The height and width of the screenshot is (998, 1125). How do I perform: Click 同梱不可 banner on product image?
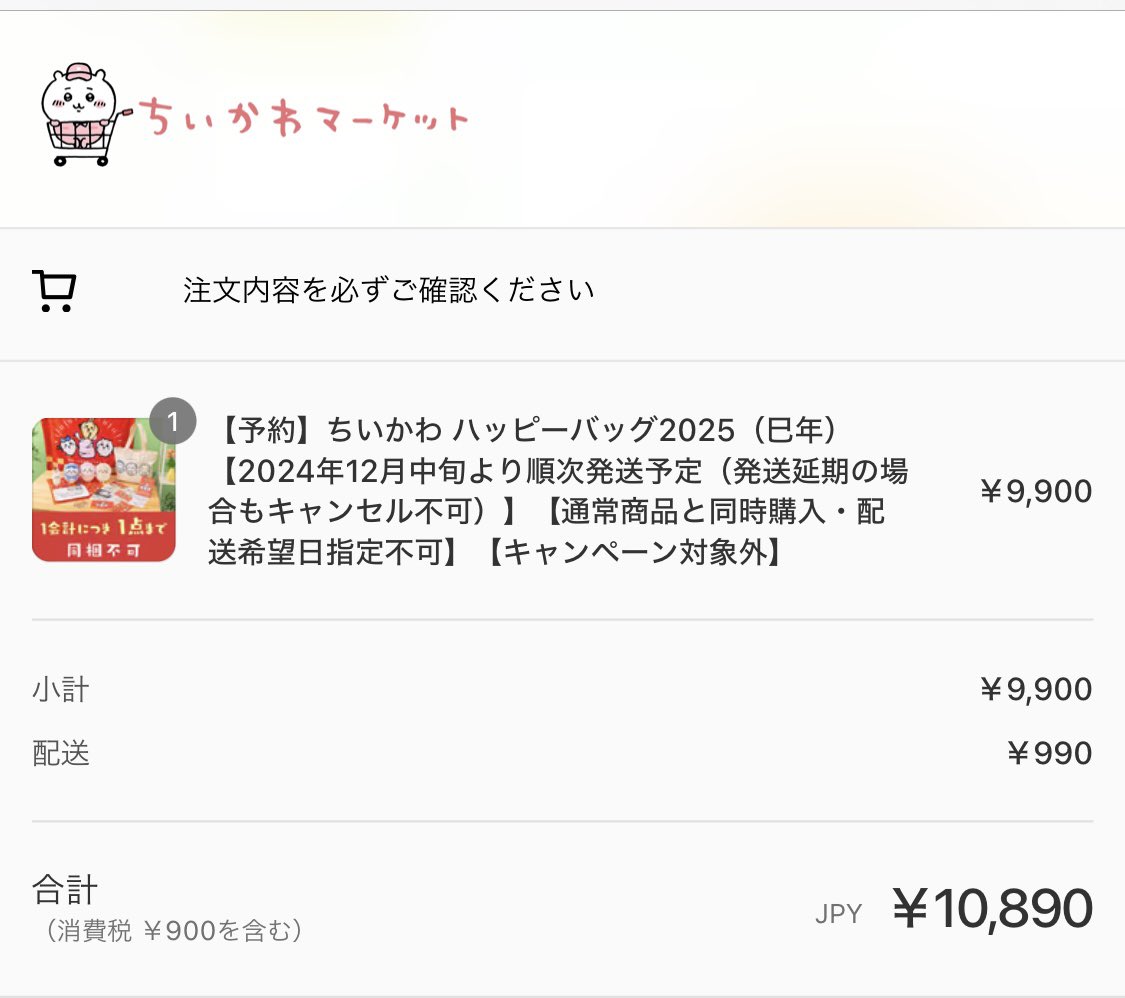point(103,550)
